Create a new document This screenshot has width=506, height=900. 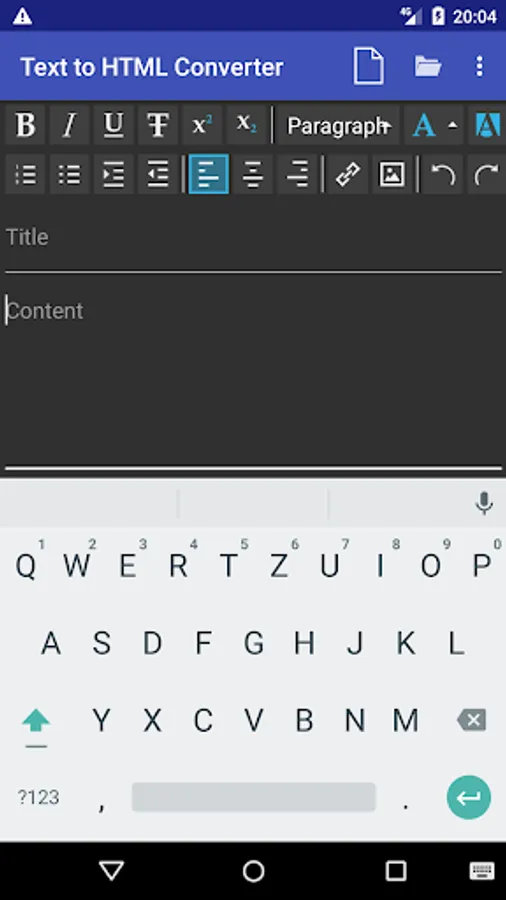368,67
